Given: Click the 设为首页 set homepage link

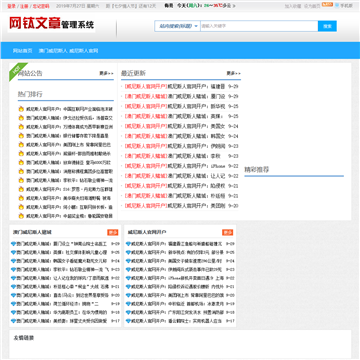Looking at the screenshot, I should click(312, 6).
